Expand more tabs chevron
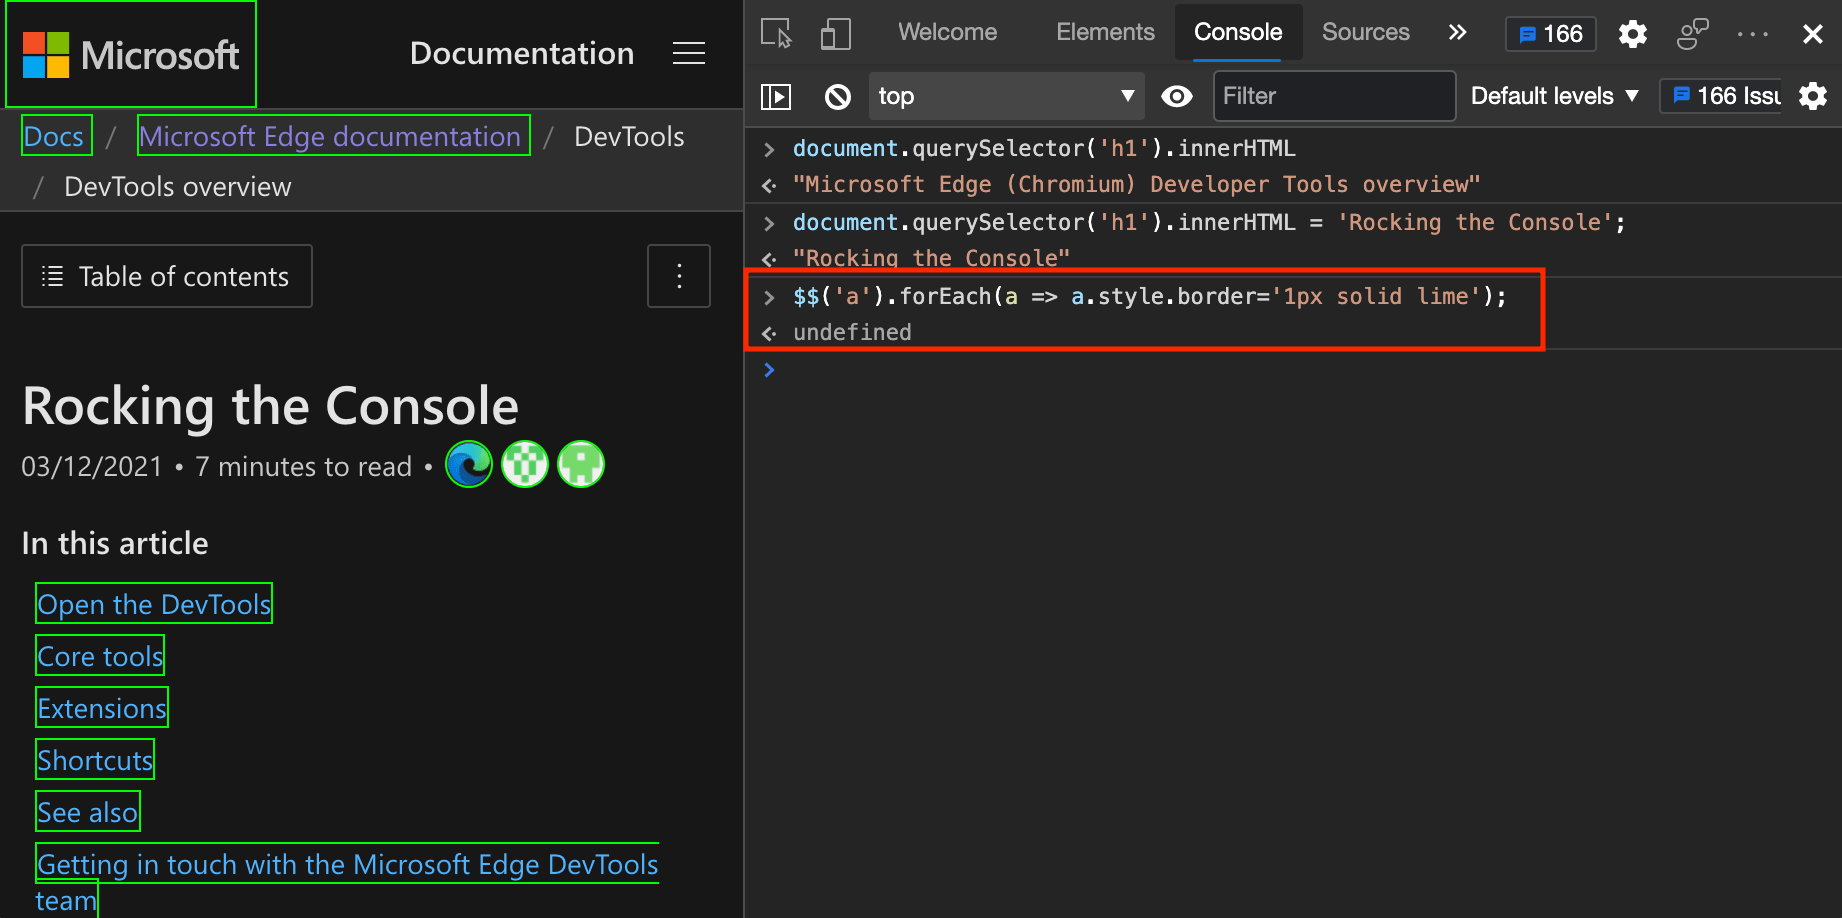1842x918 pixels. [x=1457, y=32]
